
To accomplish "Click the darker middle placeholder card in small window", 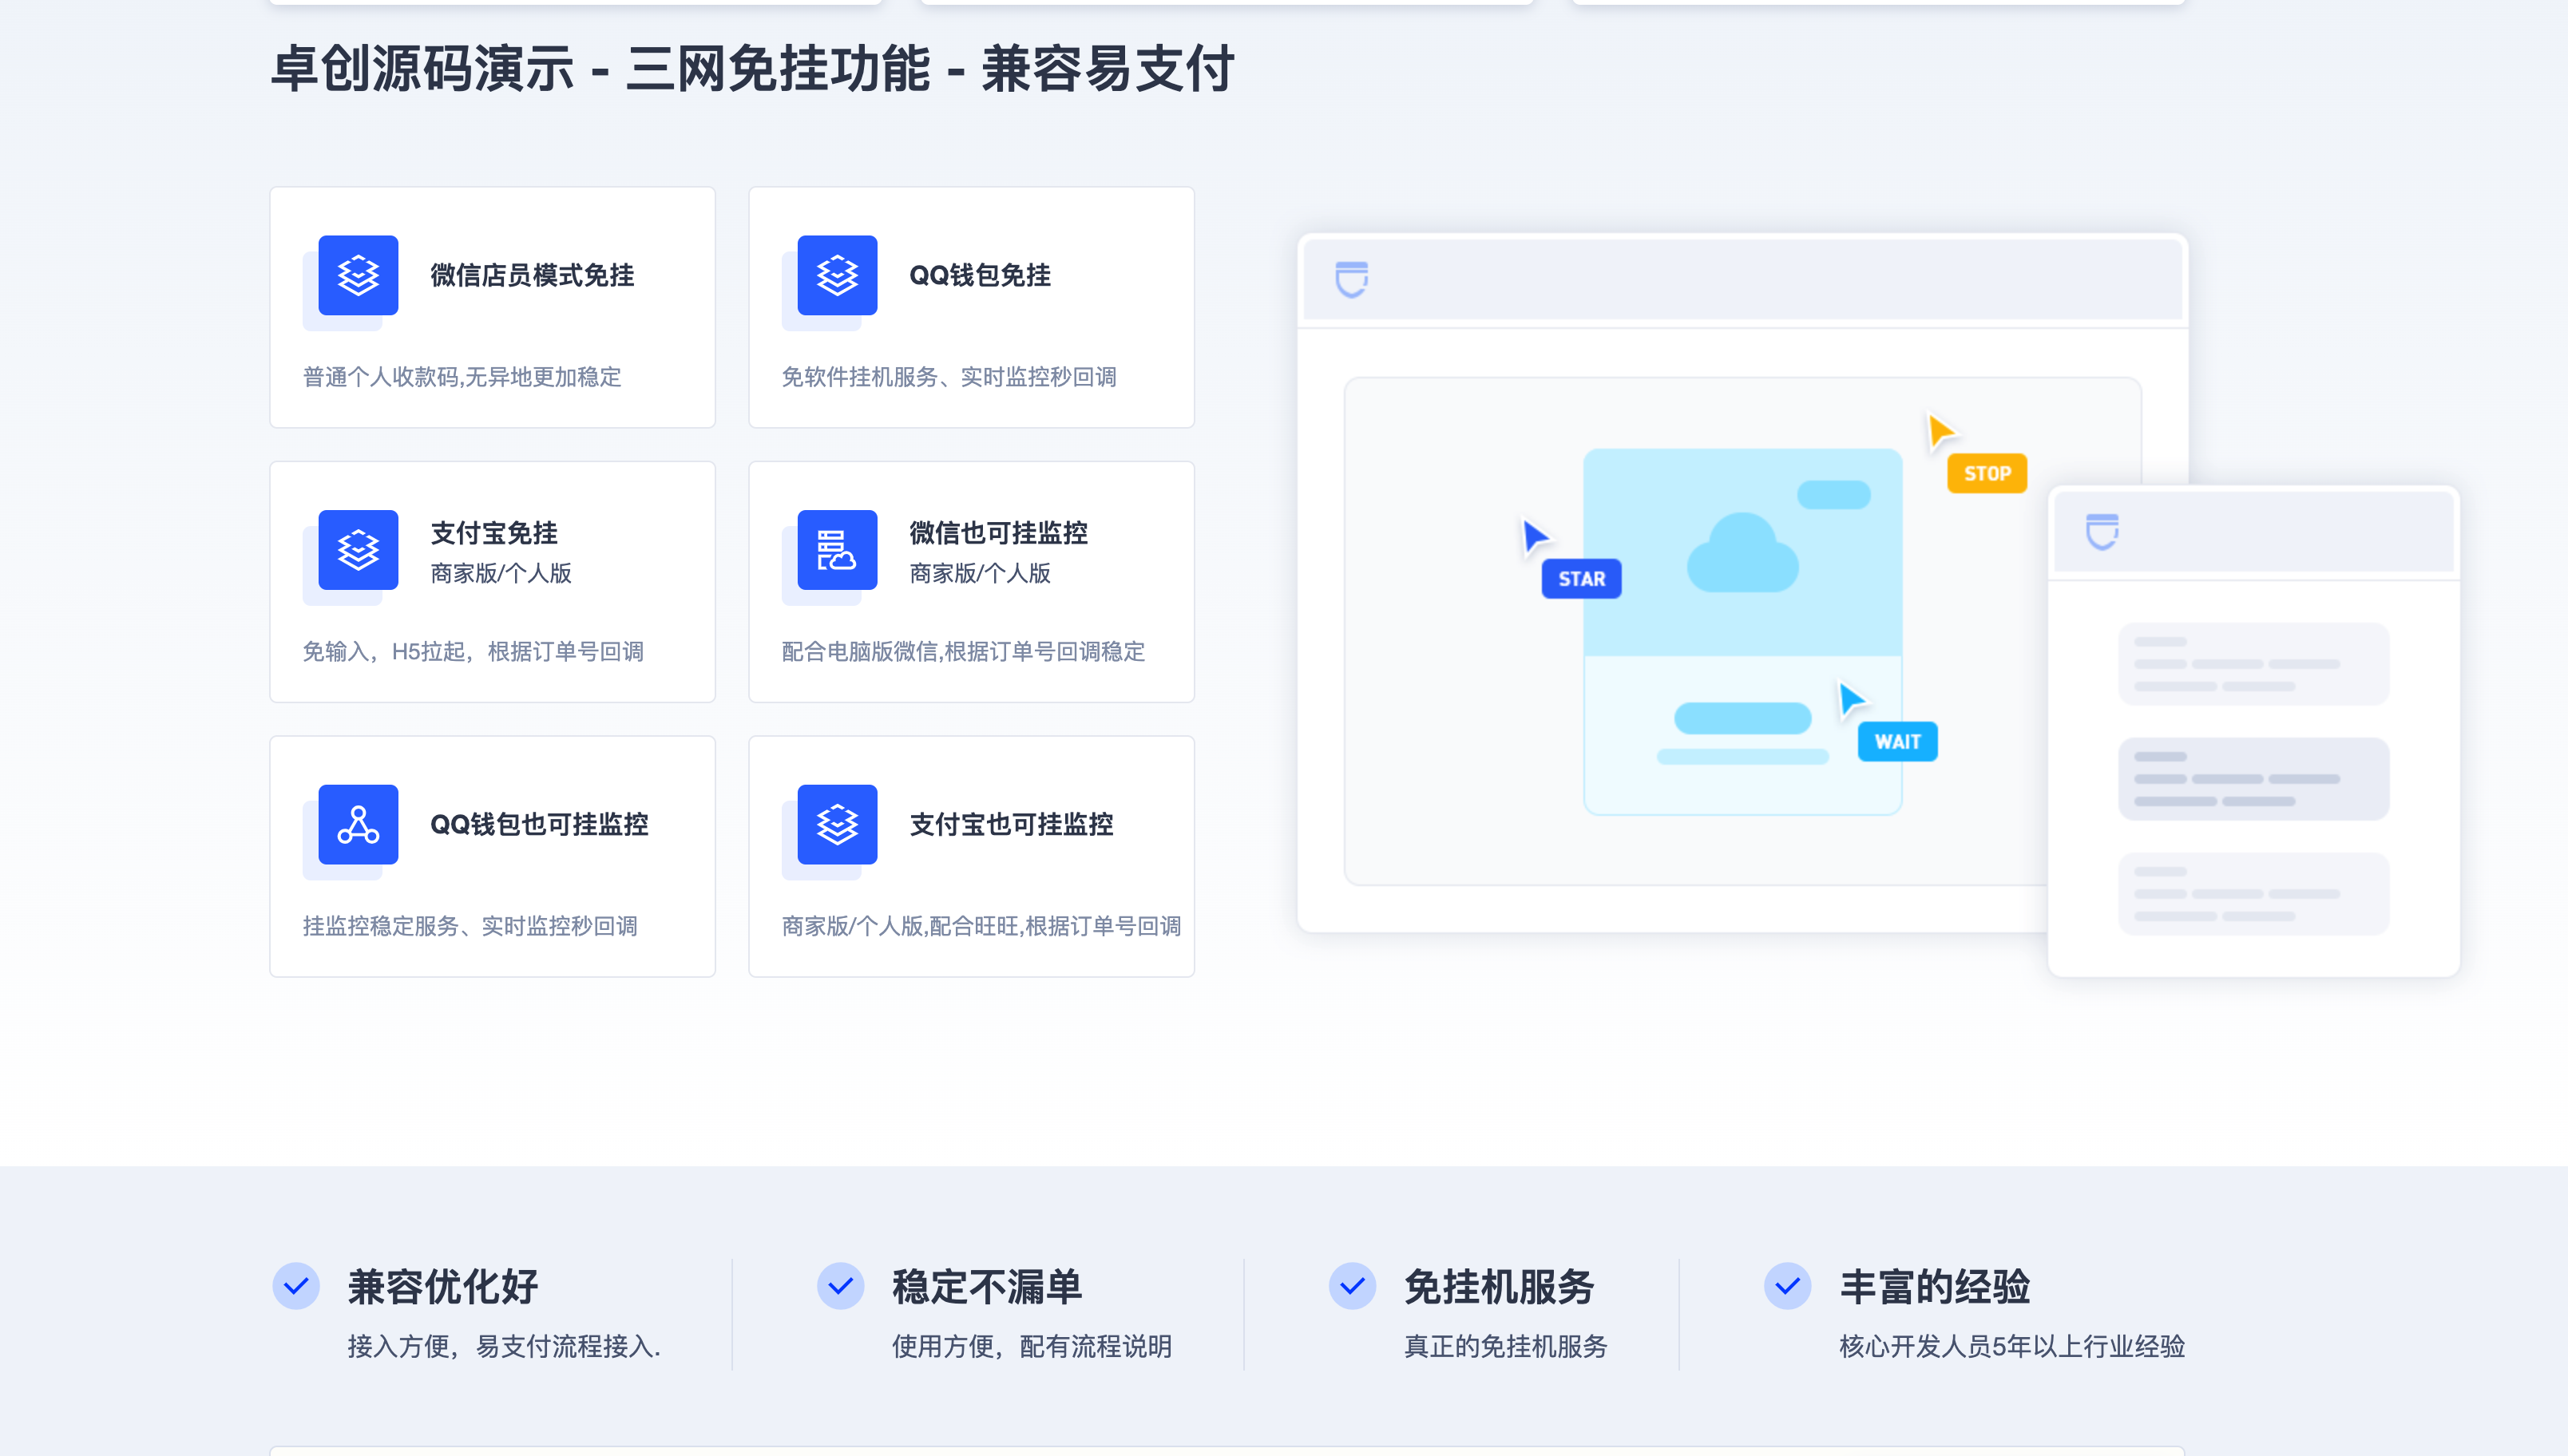I will tap(2253, 779).
